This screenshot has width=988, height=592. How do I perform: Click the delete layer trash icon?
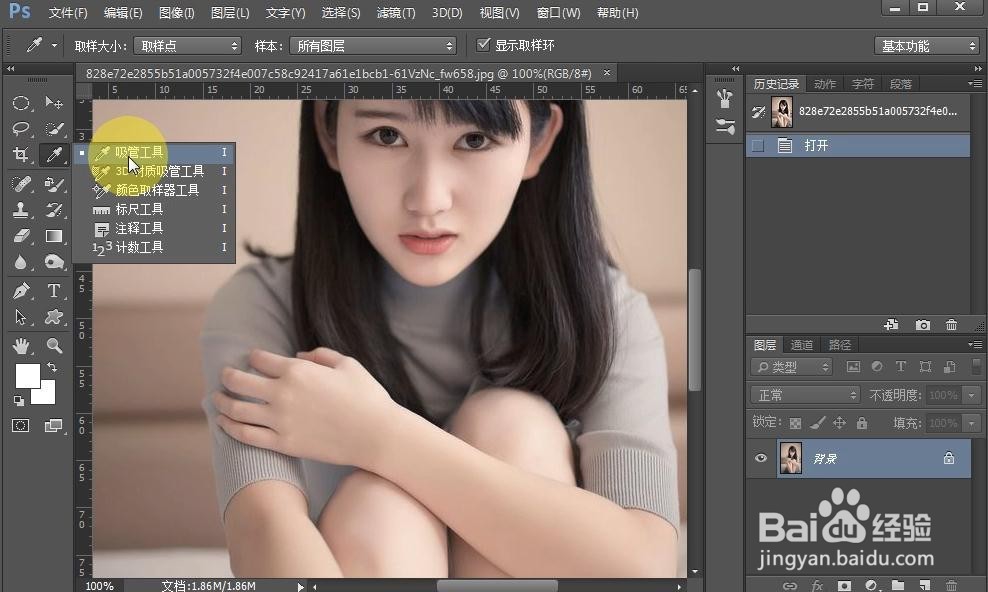(951, 586)
